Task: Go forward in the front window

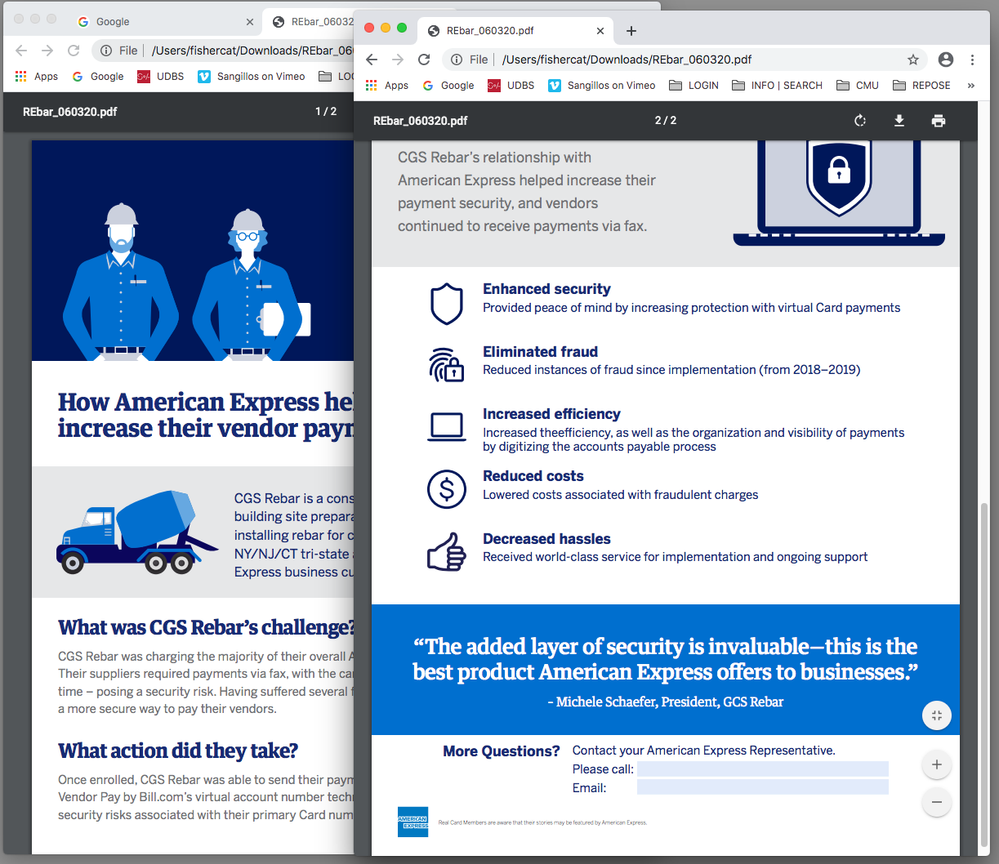Action: click(x=398, y=60)
